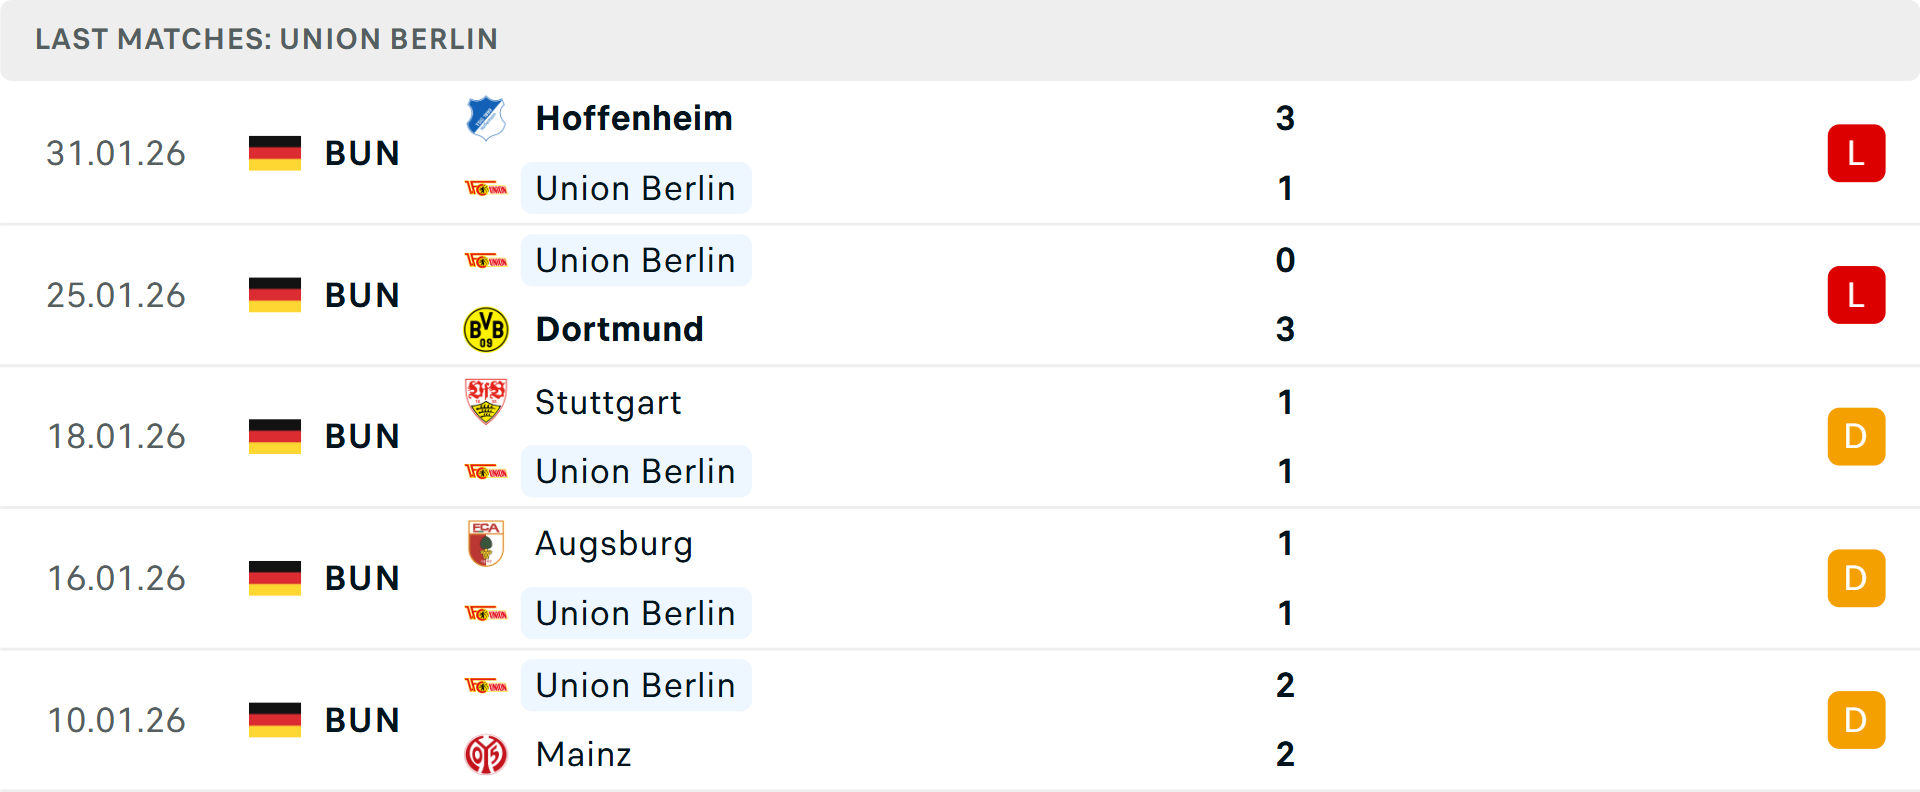Select the Dortmund team name

click(619, 329)
